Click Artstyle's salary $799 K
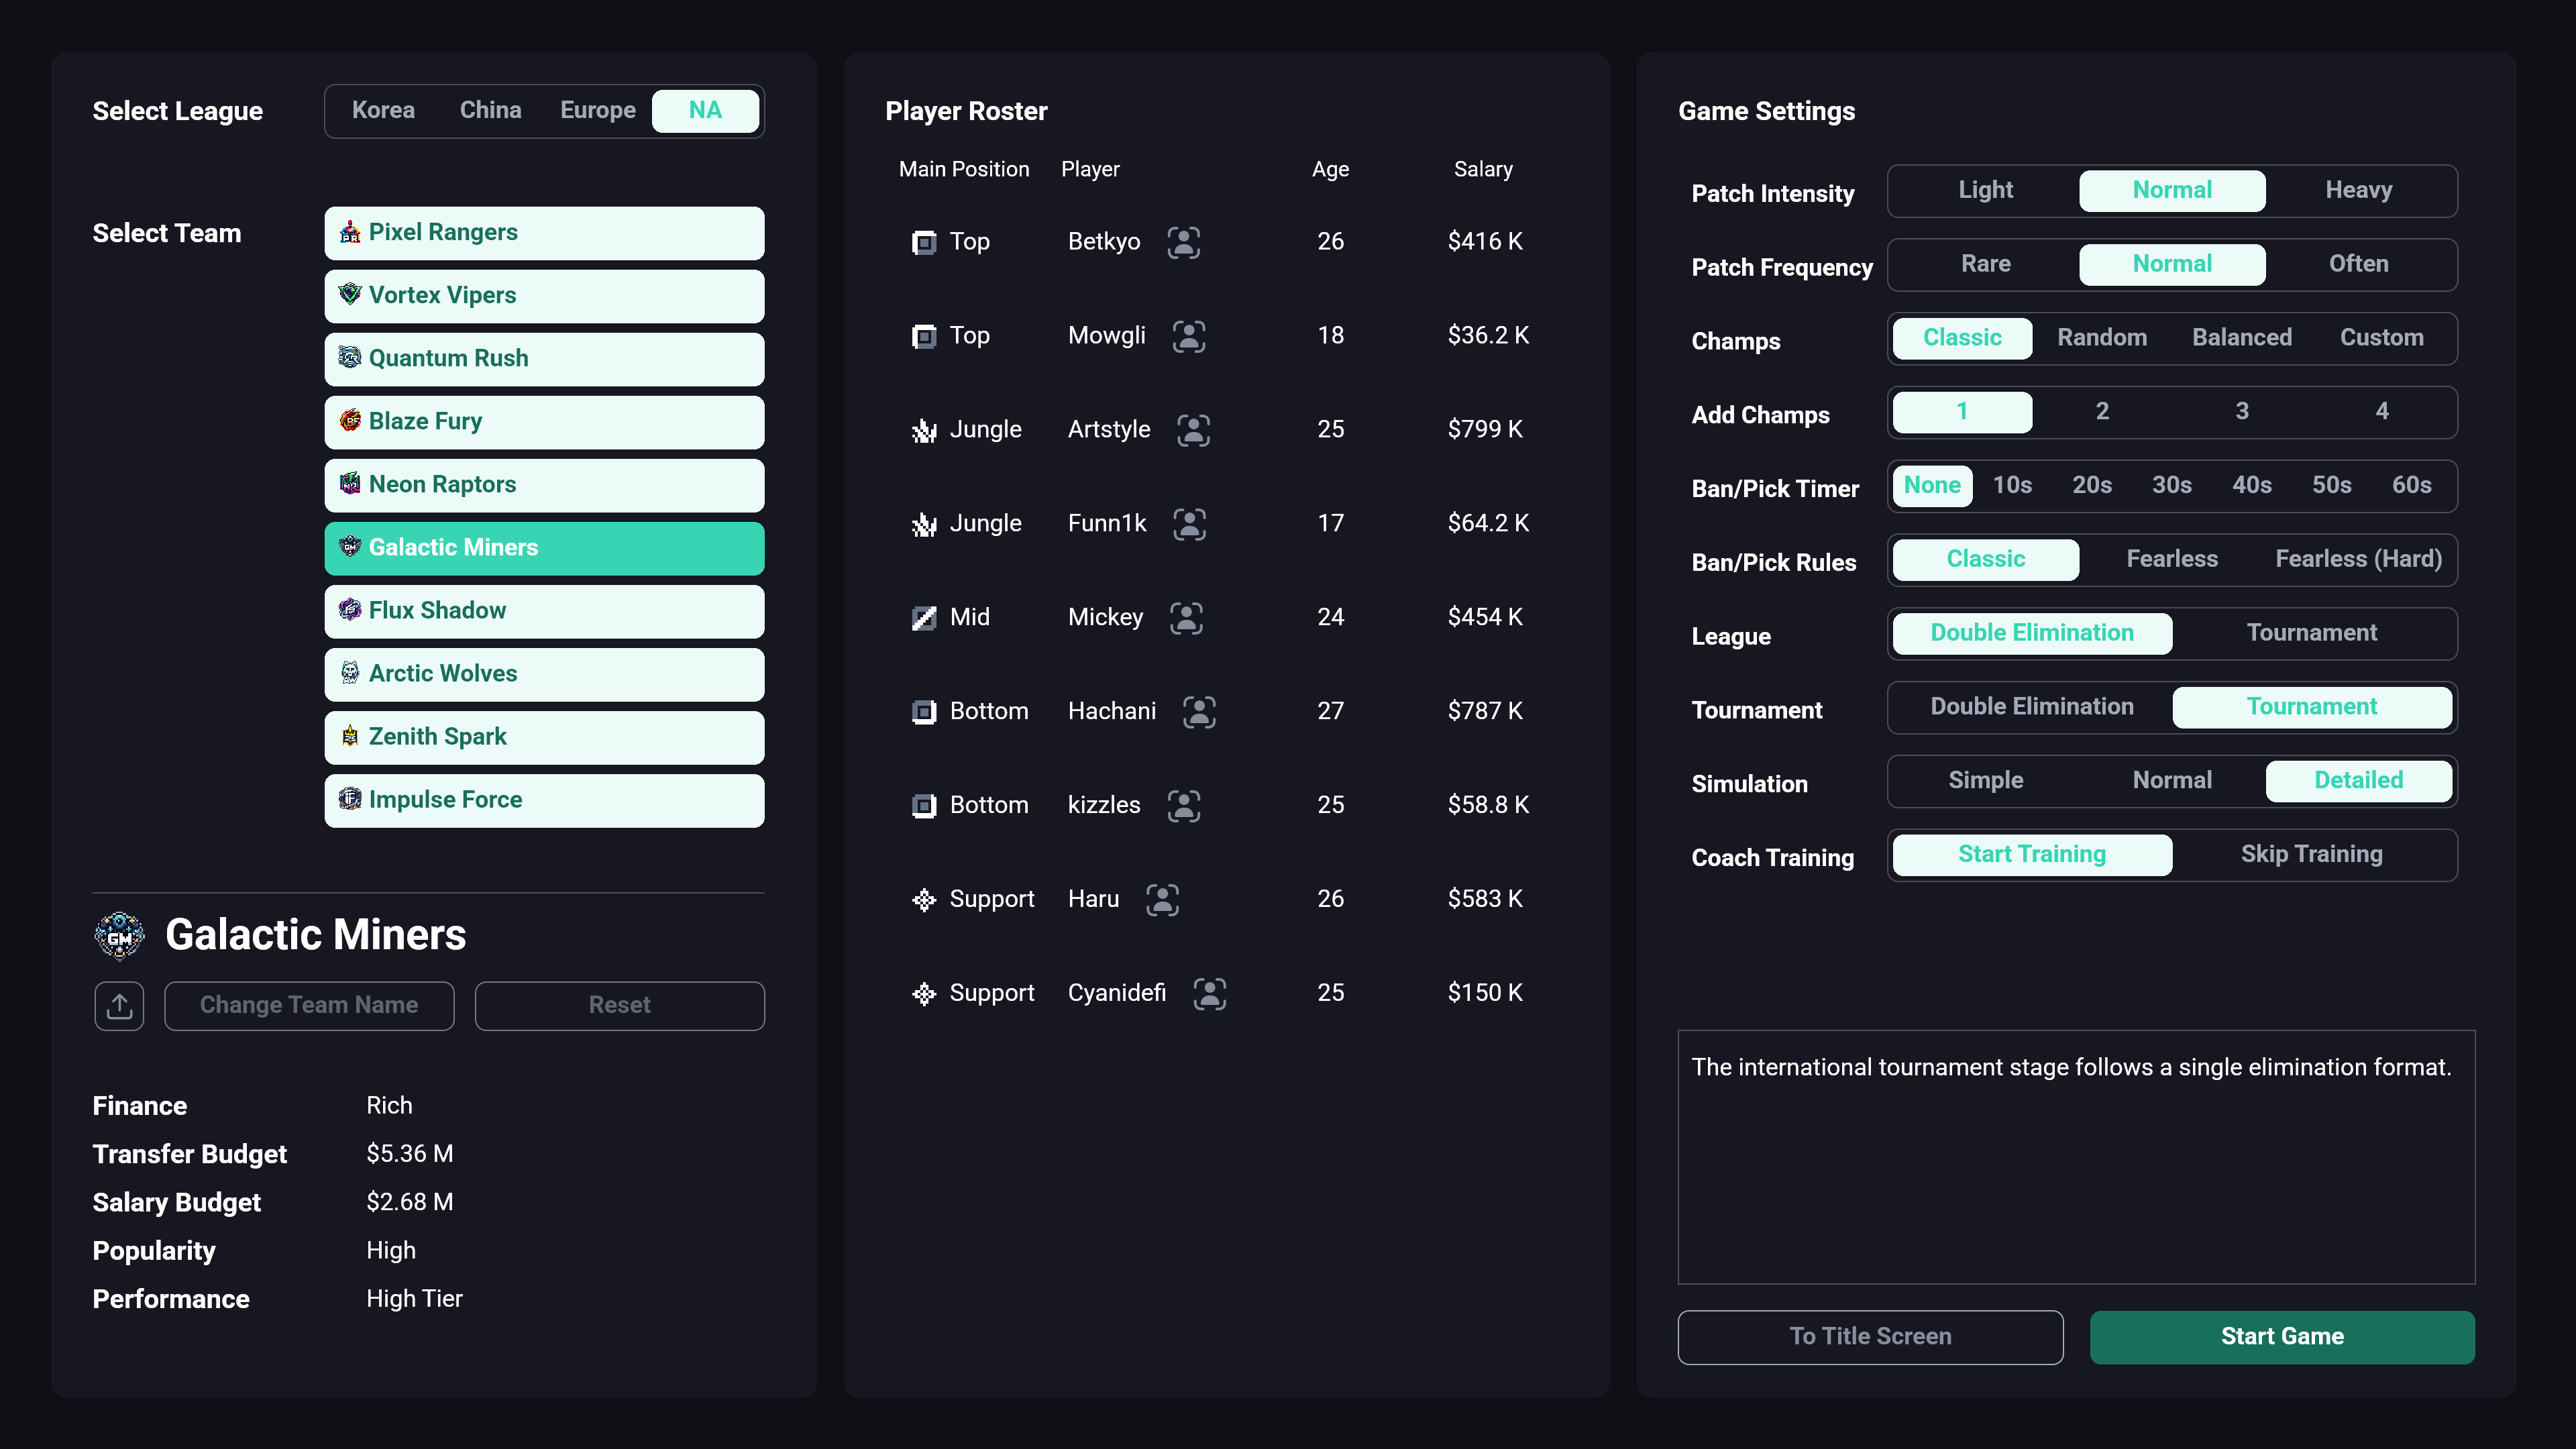This screenshot has height=1449, width=2576. tap(1485, 430)
